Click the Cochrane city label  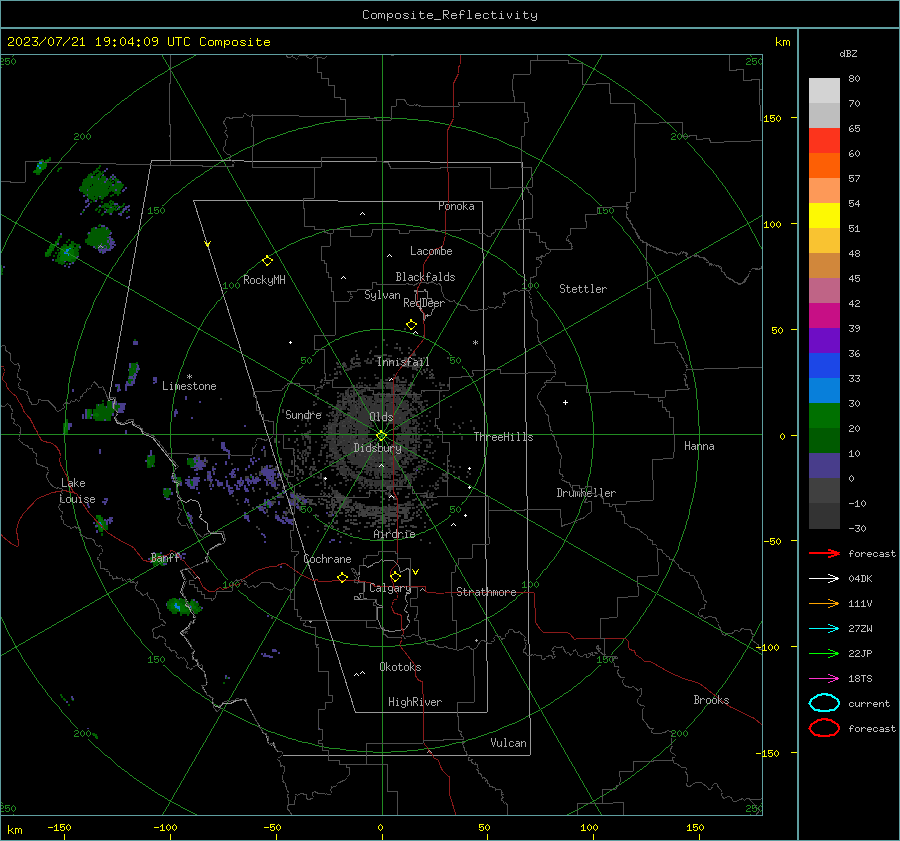click(x=327, y=559)
